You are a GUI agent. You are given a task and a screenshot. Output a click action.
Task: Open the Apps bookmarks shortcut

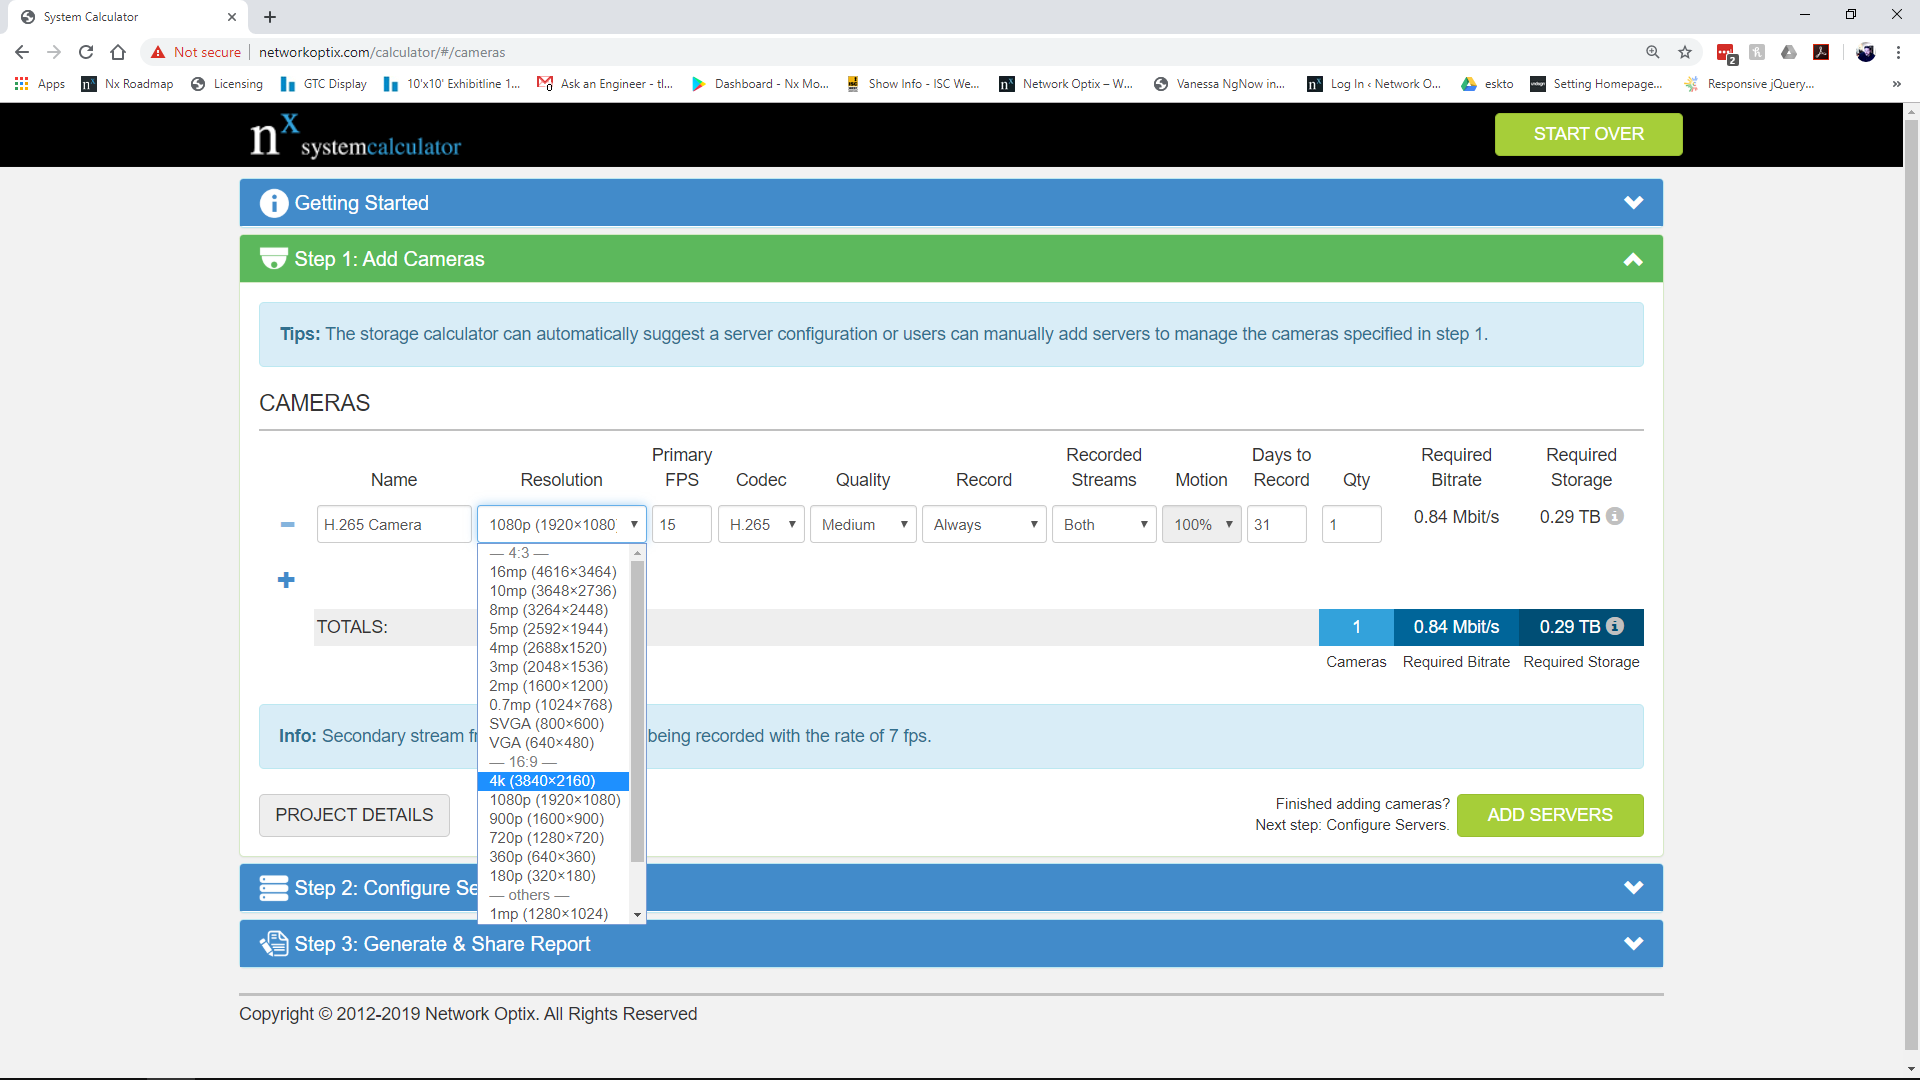(40, 84)
